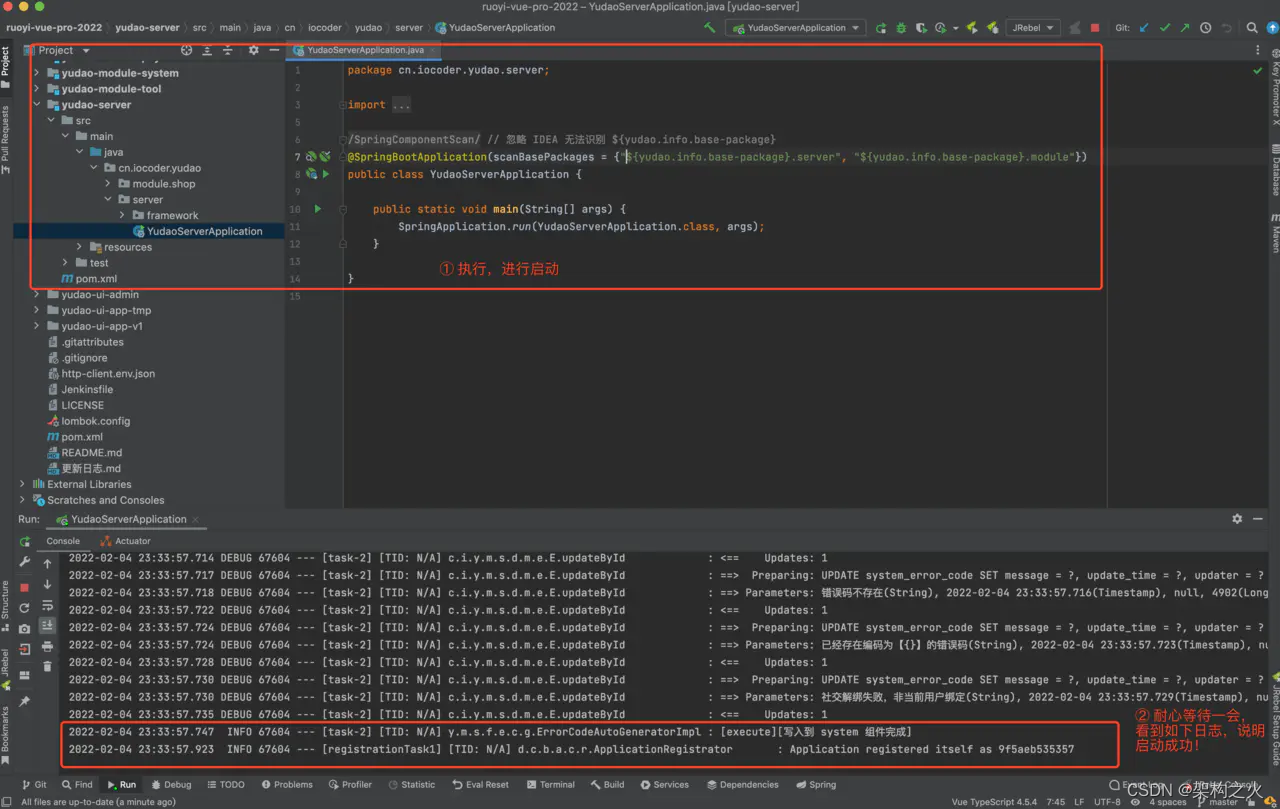Stop process with Run panel red square
Screen dimensions: 1280x809
point(25,587)
